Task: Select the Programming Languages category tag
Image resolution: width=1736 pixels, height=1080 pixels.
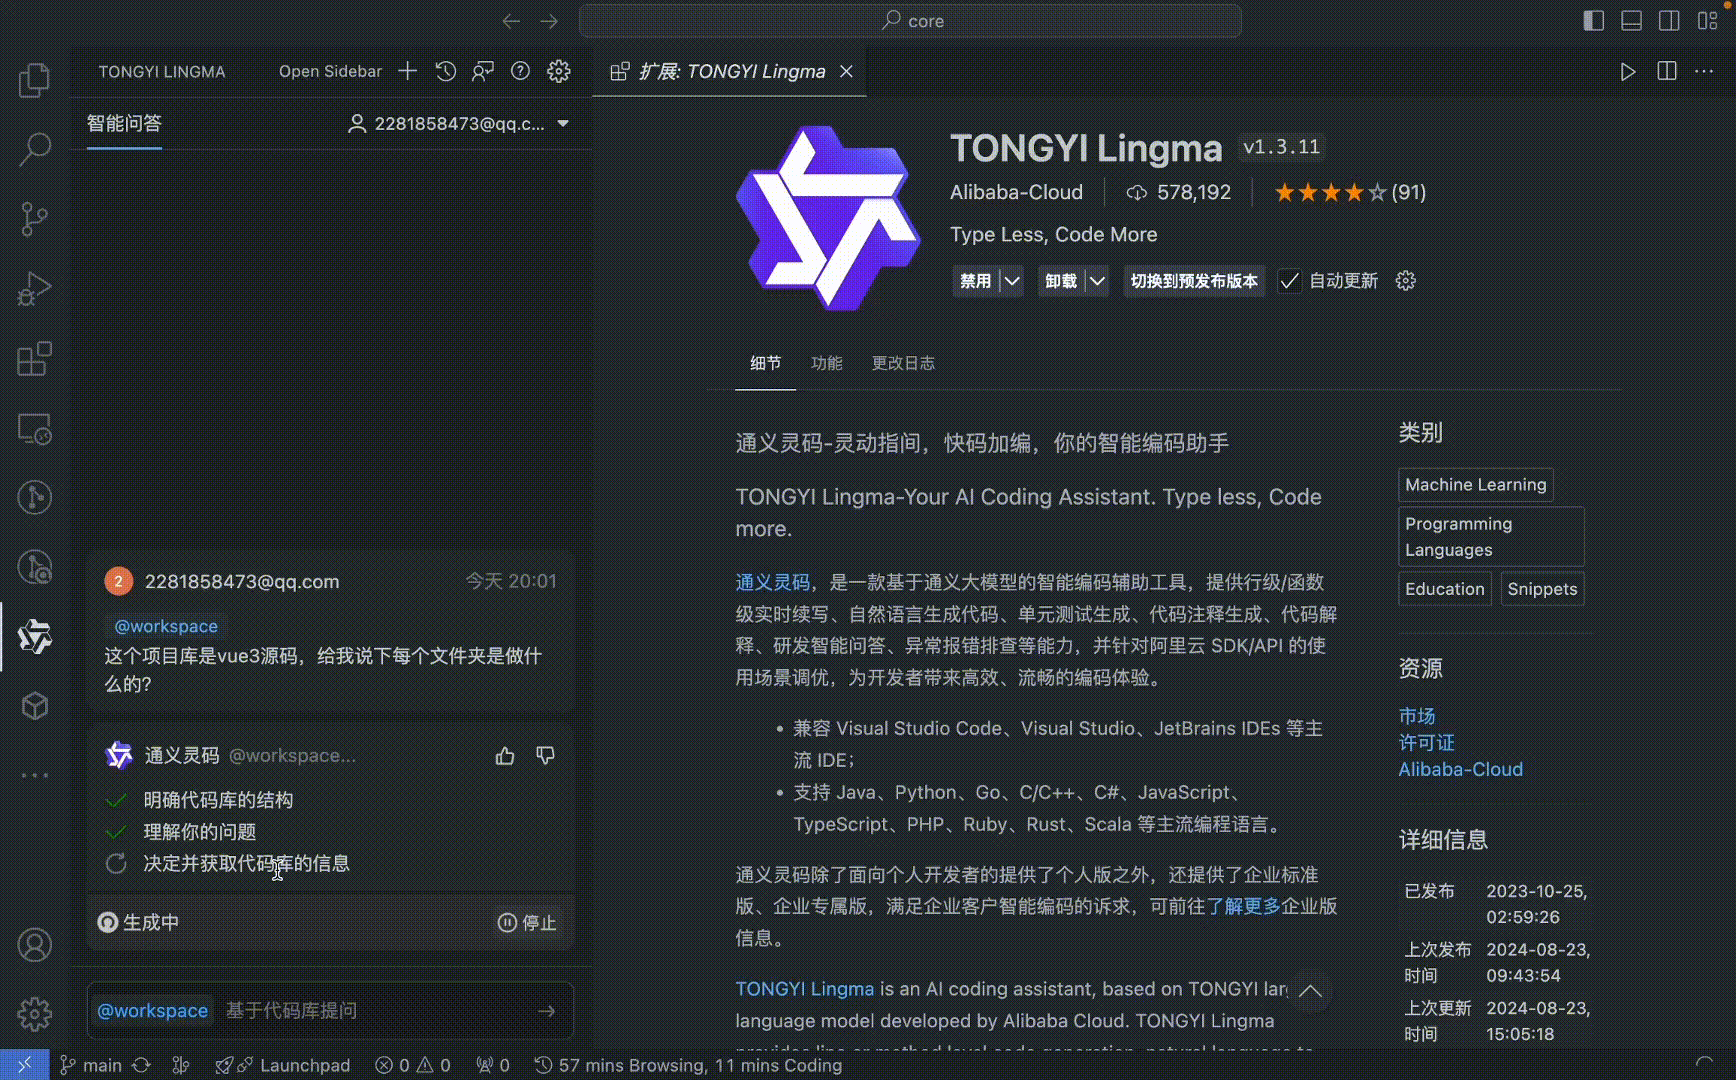Action: pyautogui.click(x=1491, y=537)
